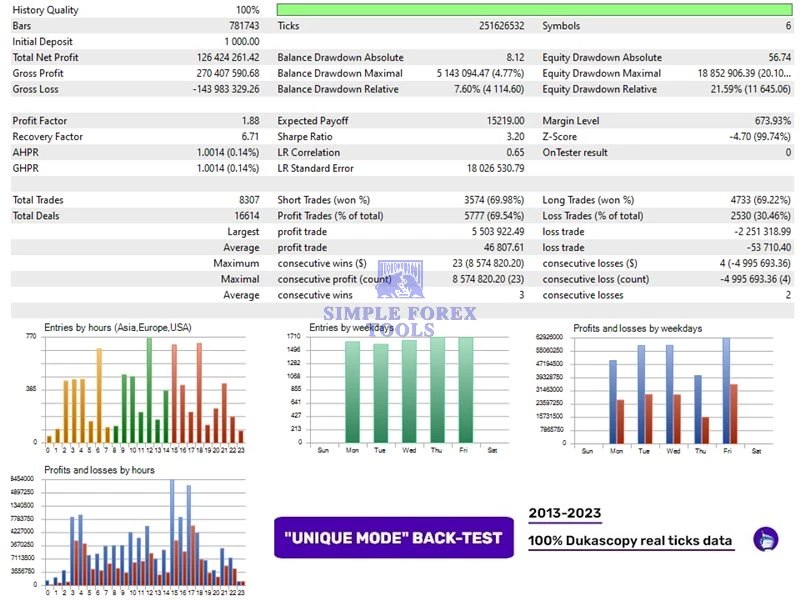The width and height of the screenshot is (800, 600).
Task: Click the "UNIQUE MODE" BACK-TEST button
Action: tap(393, 538)
